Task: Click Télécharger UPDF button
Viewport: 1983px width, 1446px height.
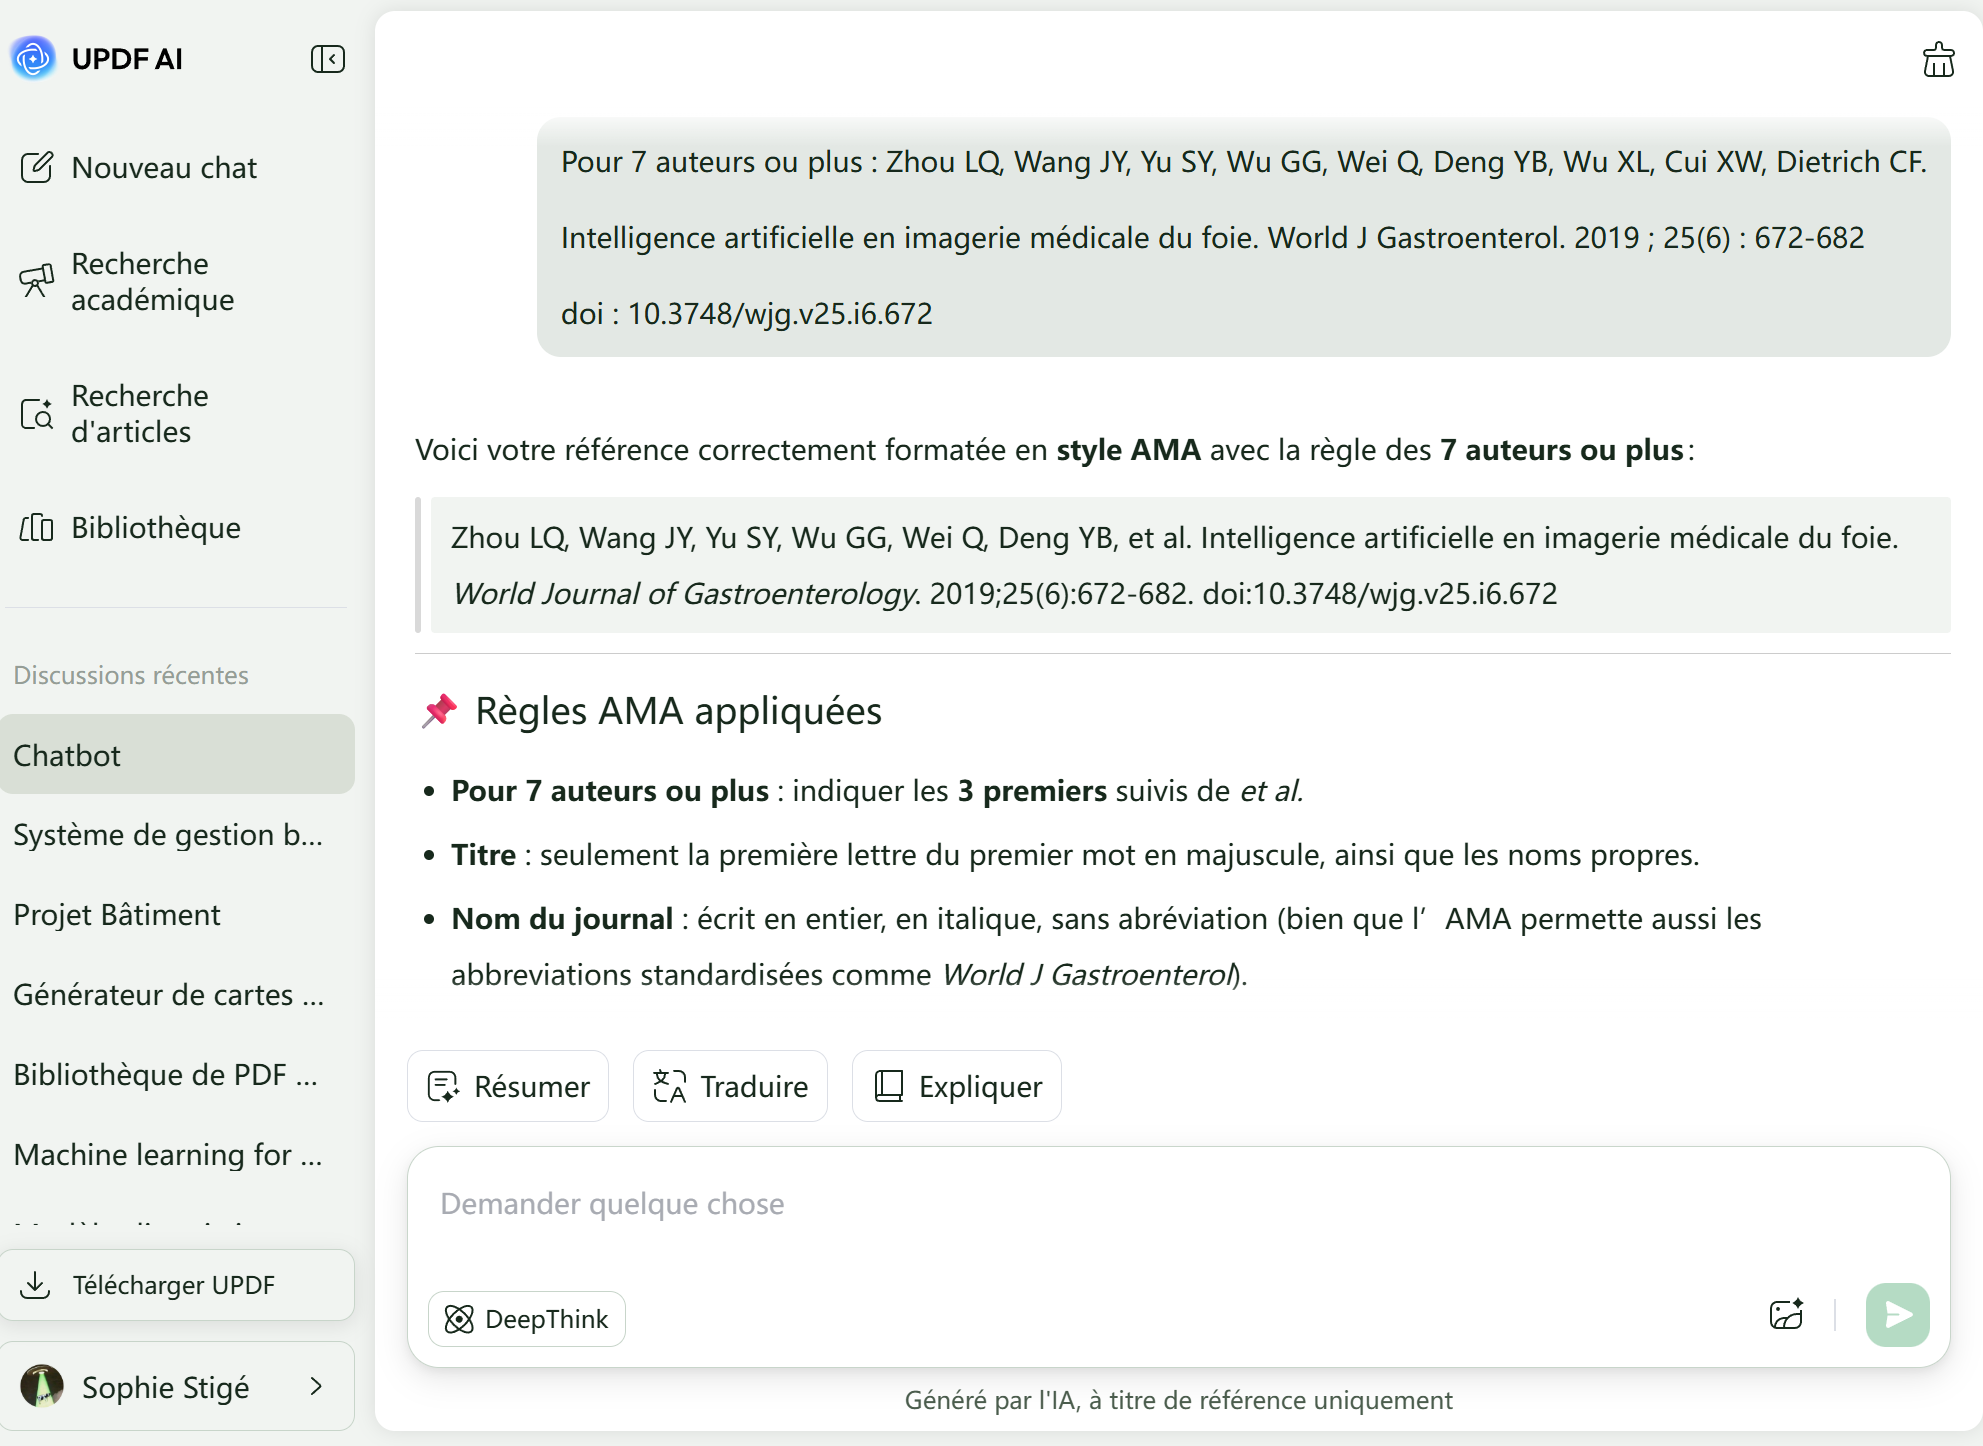Action: pos(177,1285)
